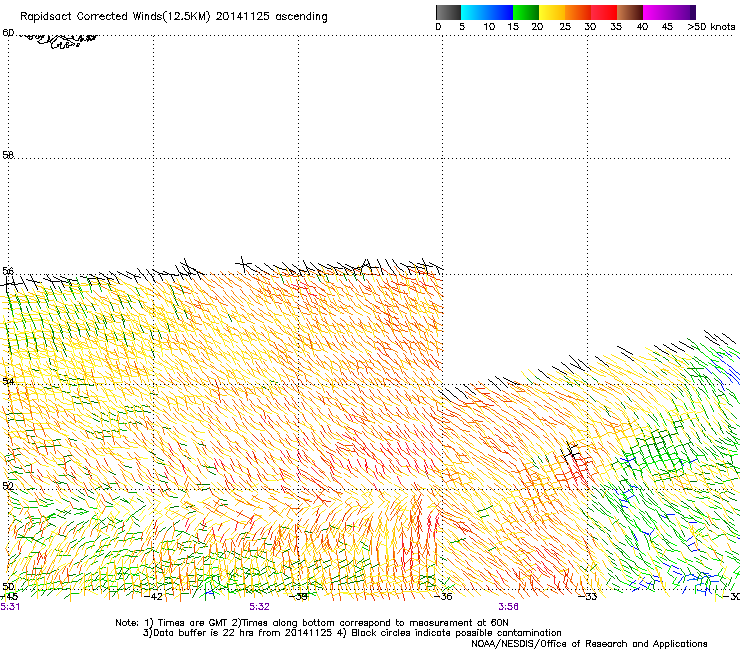Click legend tick label 25
This screenshot has height=650, width=740.
coord(565,27)
